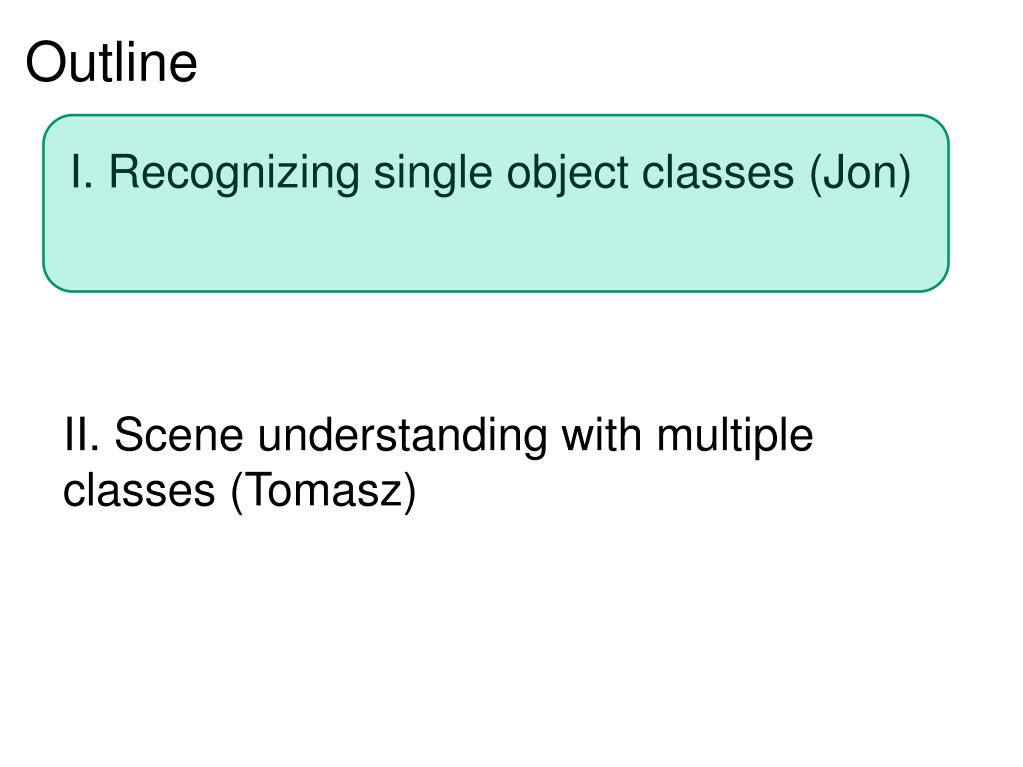
Task: Select the (Jon) speaker name
Action: coord(860,173)
